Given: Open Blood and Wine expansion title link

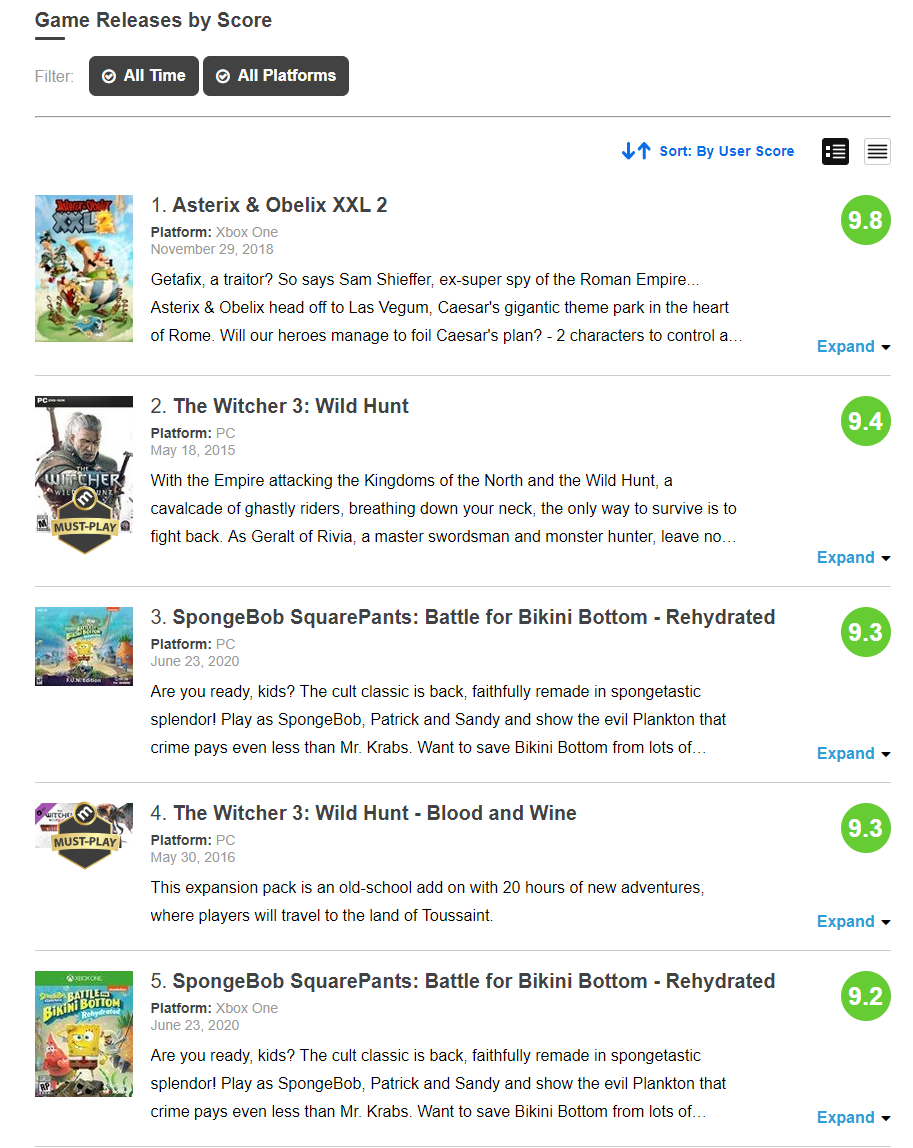Looking at the screenshot, I should [375, 813].
